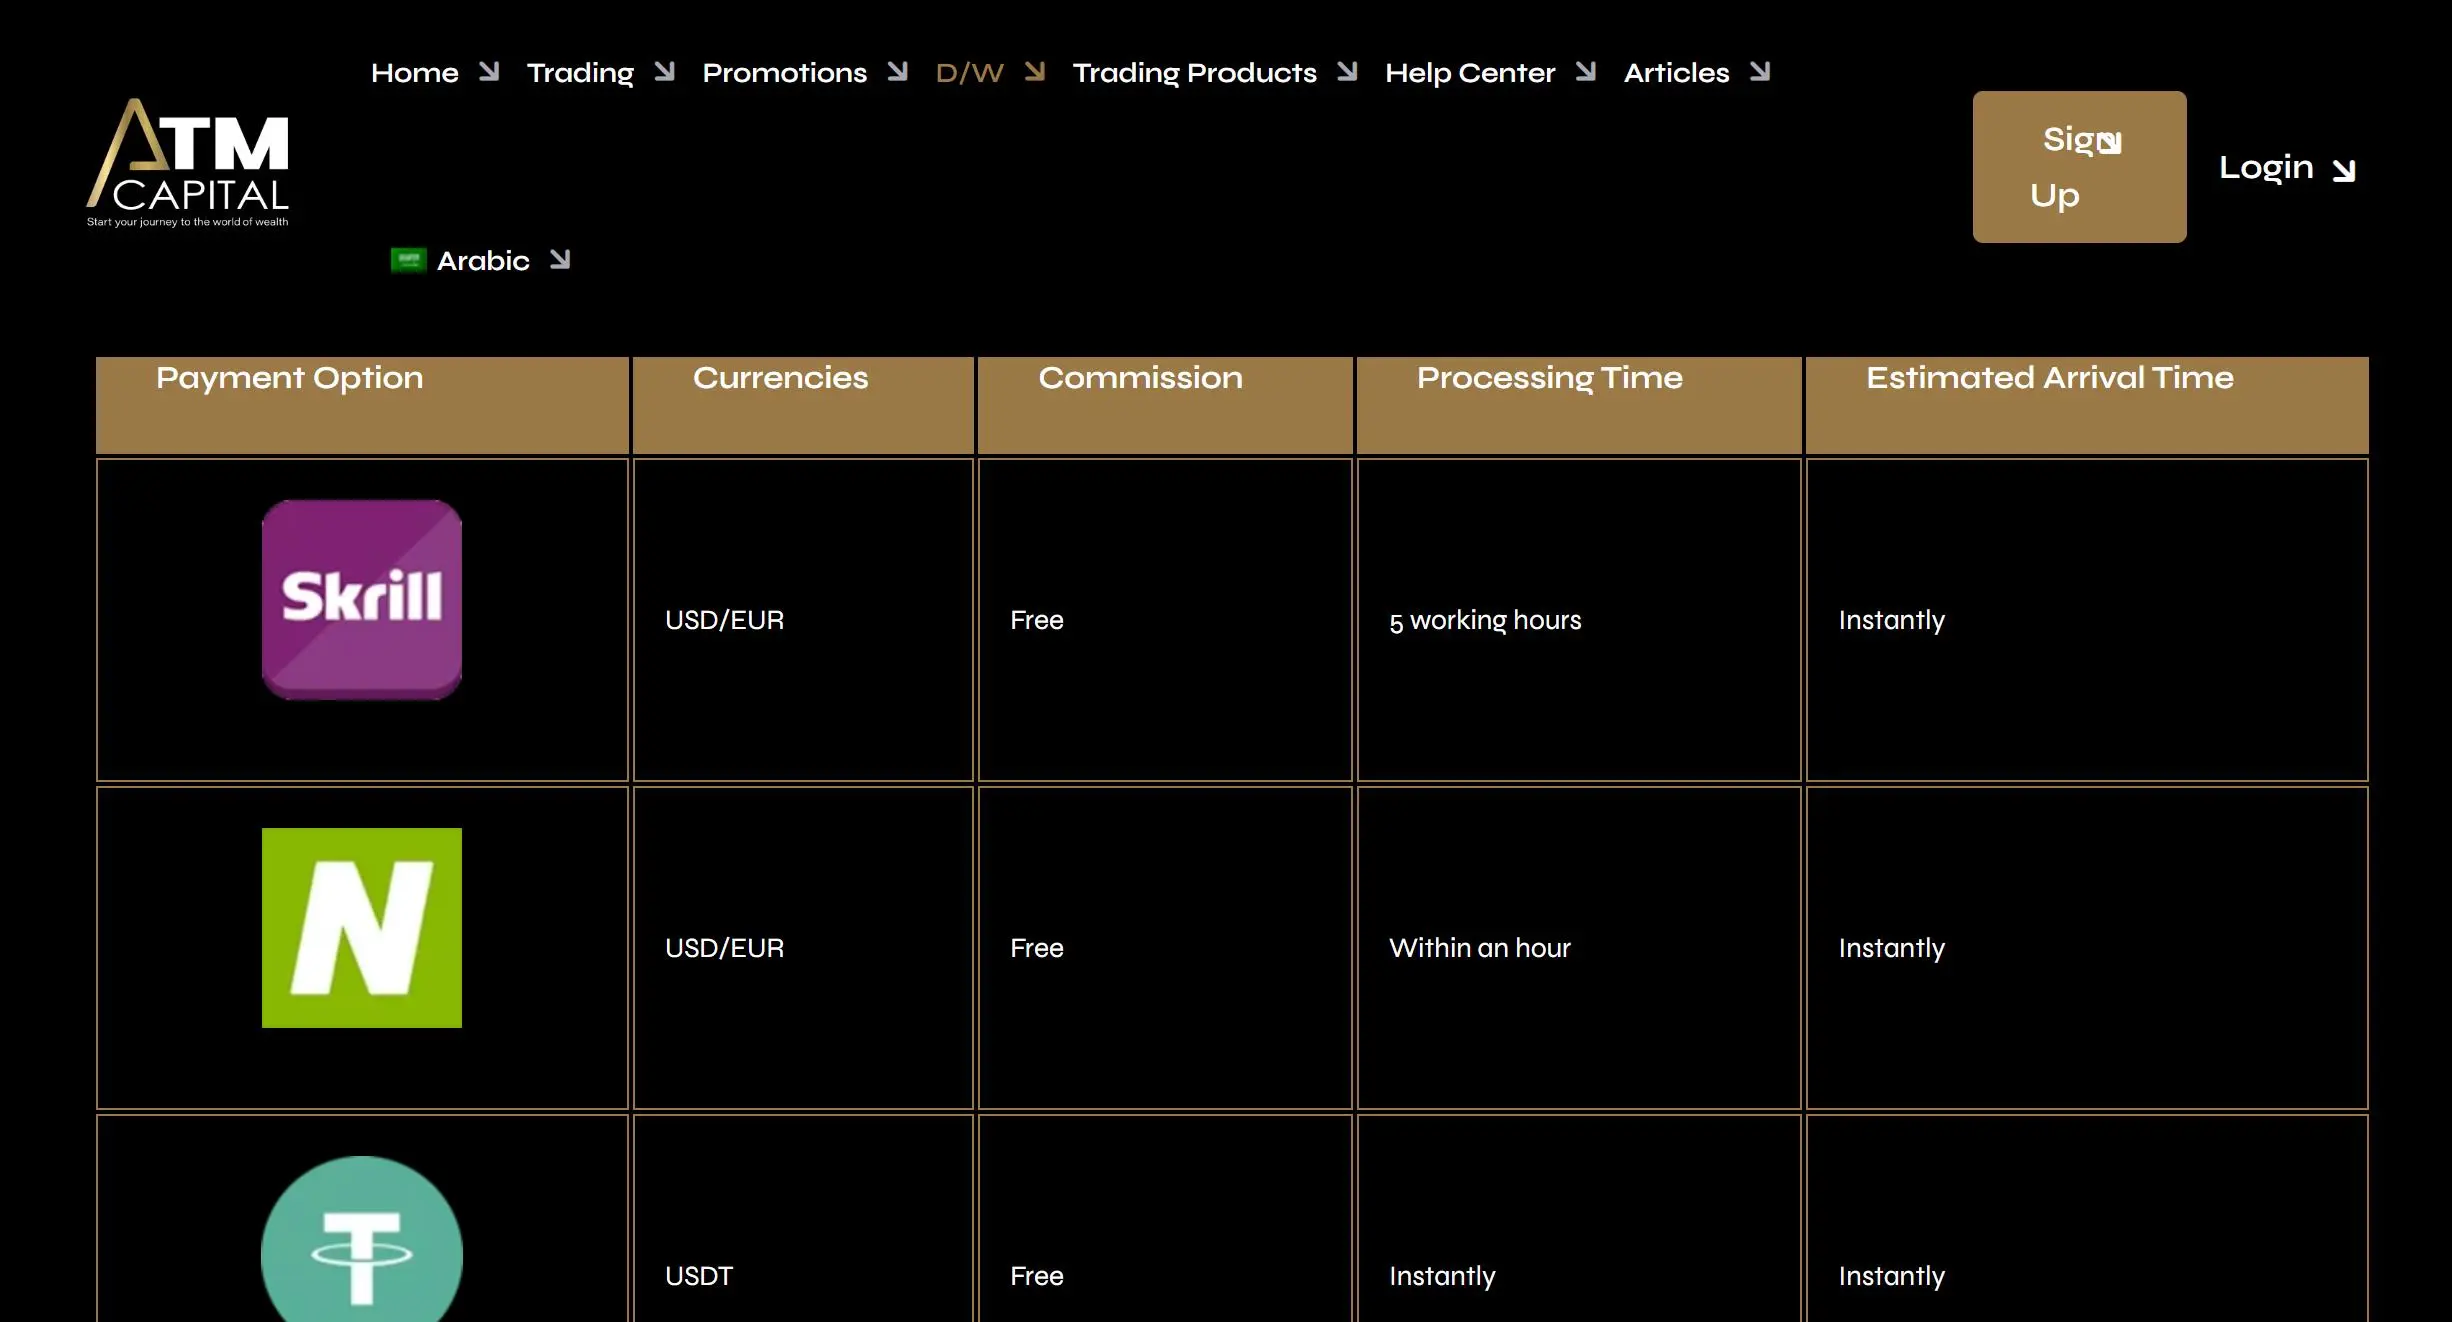
Task: Click the Tether USDT logo
Action: coord(362,1240)
